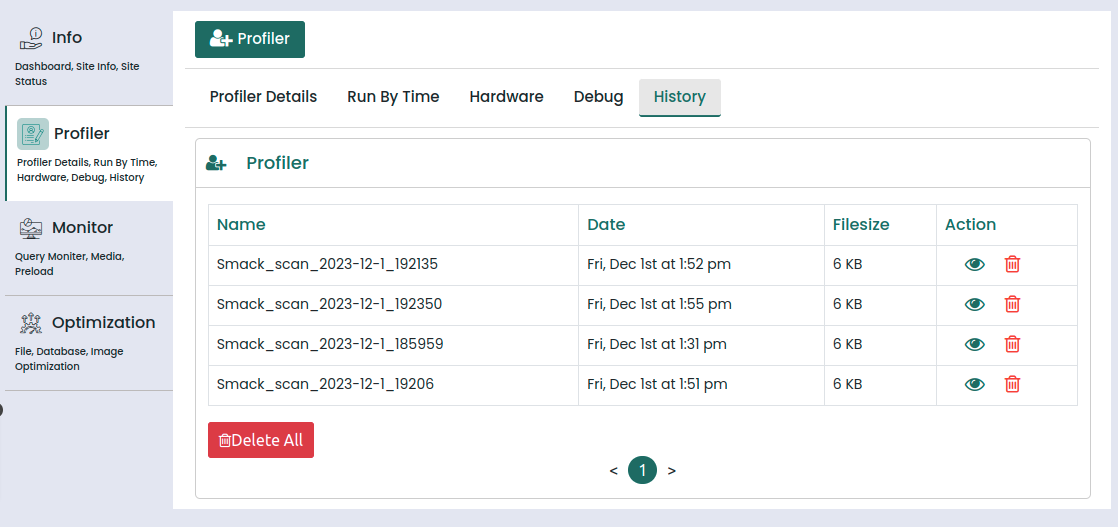Image resolution: width=1118 pixels, height=527 pixels.
Task: Switch to the Profiler Details tab
Action: click(x=263, y=97)
